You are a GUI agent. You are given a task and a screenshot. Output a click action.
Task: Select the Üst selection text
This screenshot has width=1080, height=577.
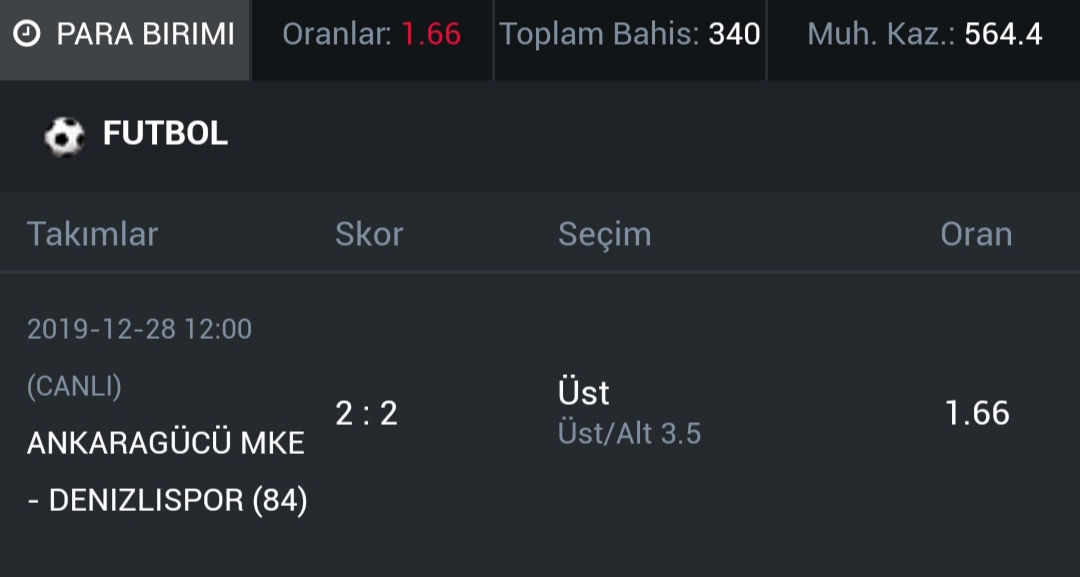click(x=583, y=392)
